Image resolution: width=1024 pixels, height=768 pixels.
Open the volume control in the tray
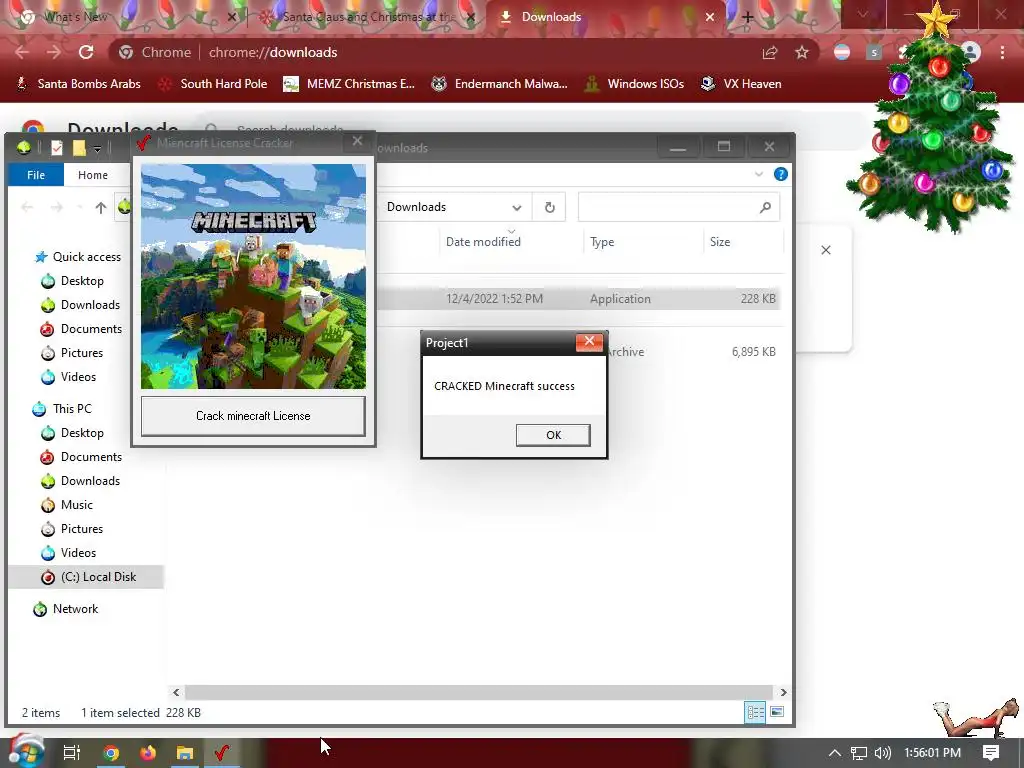click(882, 753)
